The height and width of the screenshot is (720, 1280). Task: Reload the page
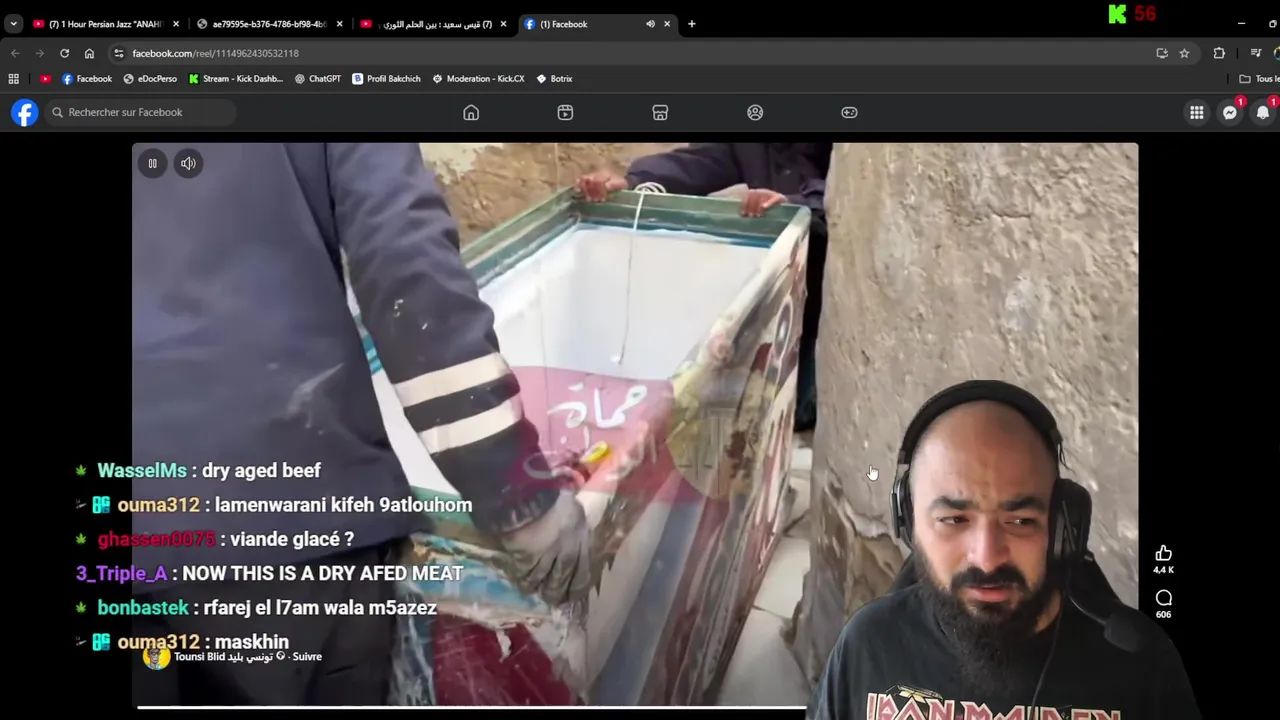click(64, 53)
